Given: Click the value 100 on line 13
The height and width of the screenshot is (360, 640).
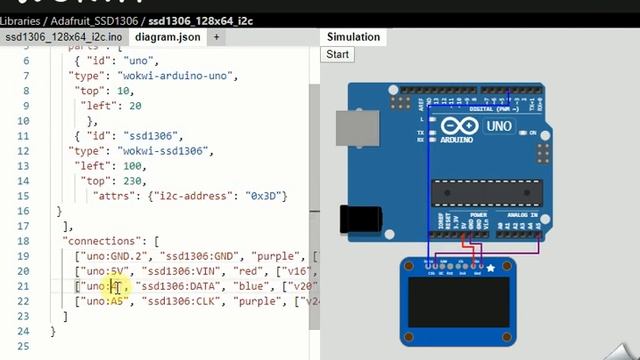Looking at the screenshot, I should [133, 166].
